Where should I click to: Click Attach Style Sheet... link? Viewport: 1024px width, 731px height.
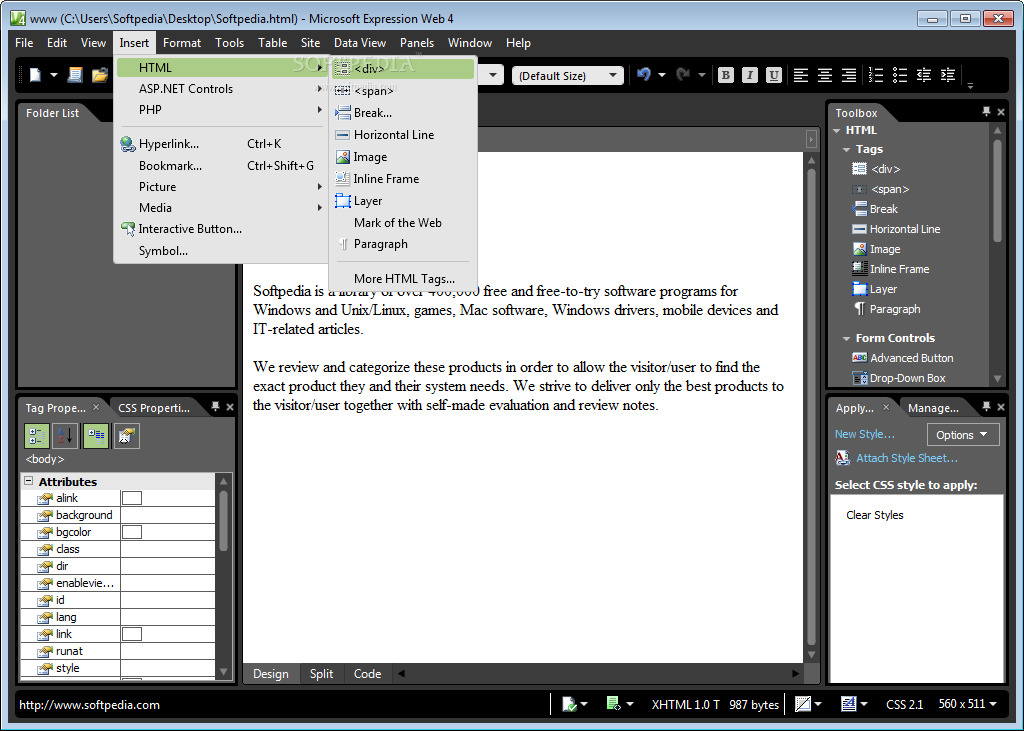tap(906, 458)
